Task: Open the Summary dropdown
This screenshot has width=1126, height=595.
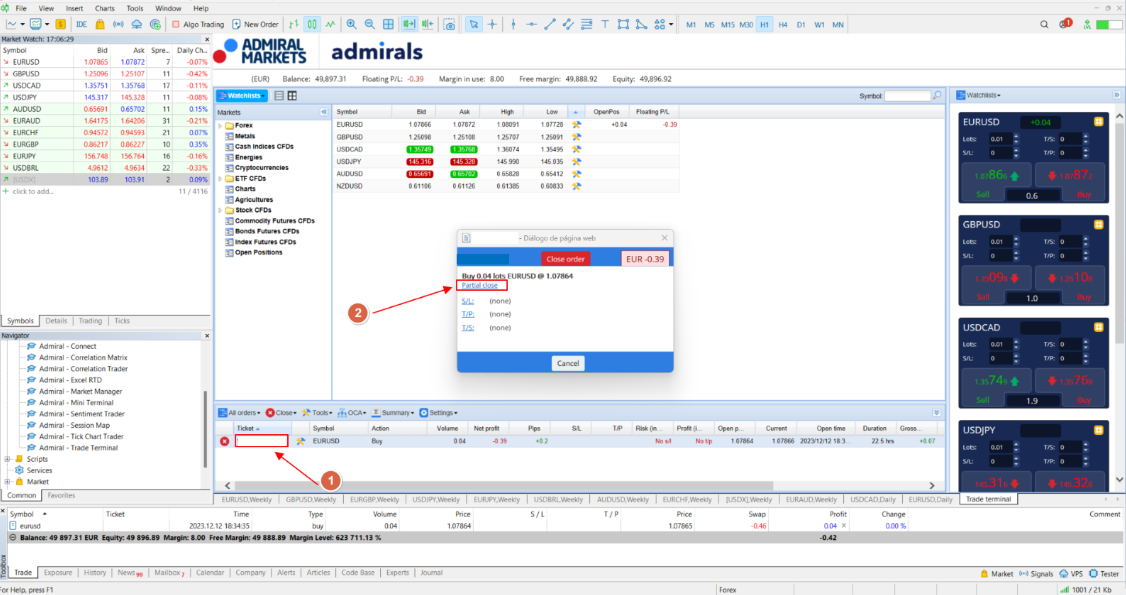Action: point(393,413)
